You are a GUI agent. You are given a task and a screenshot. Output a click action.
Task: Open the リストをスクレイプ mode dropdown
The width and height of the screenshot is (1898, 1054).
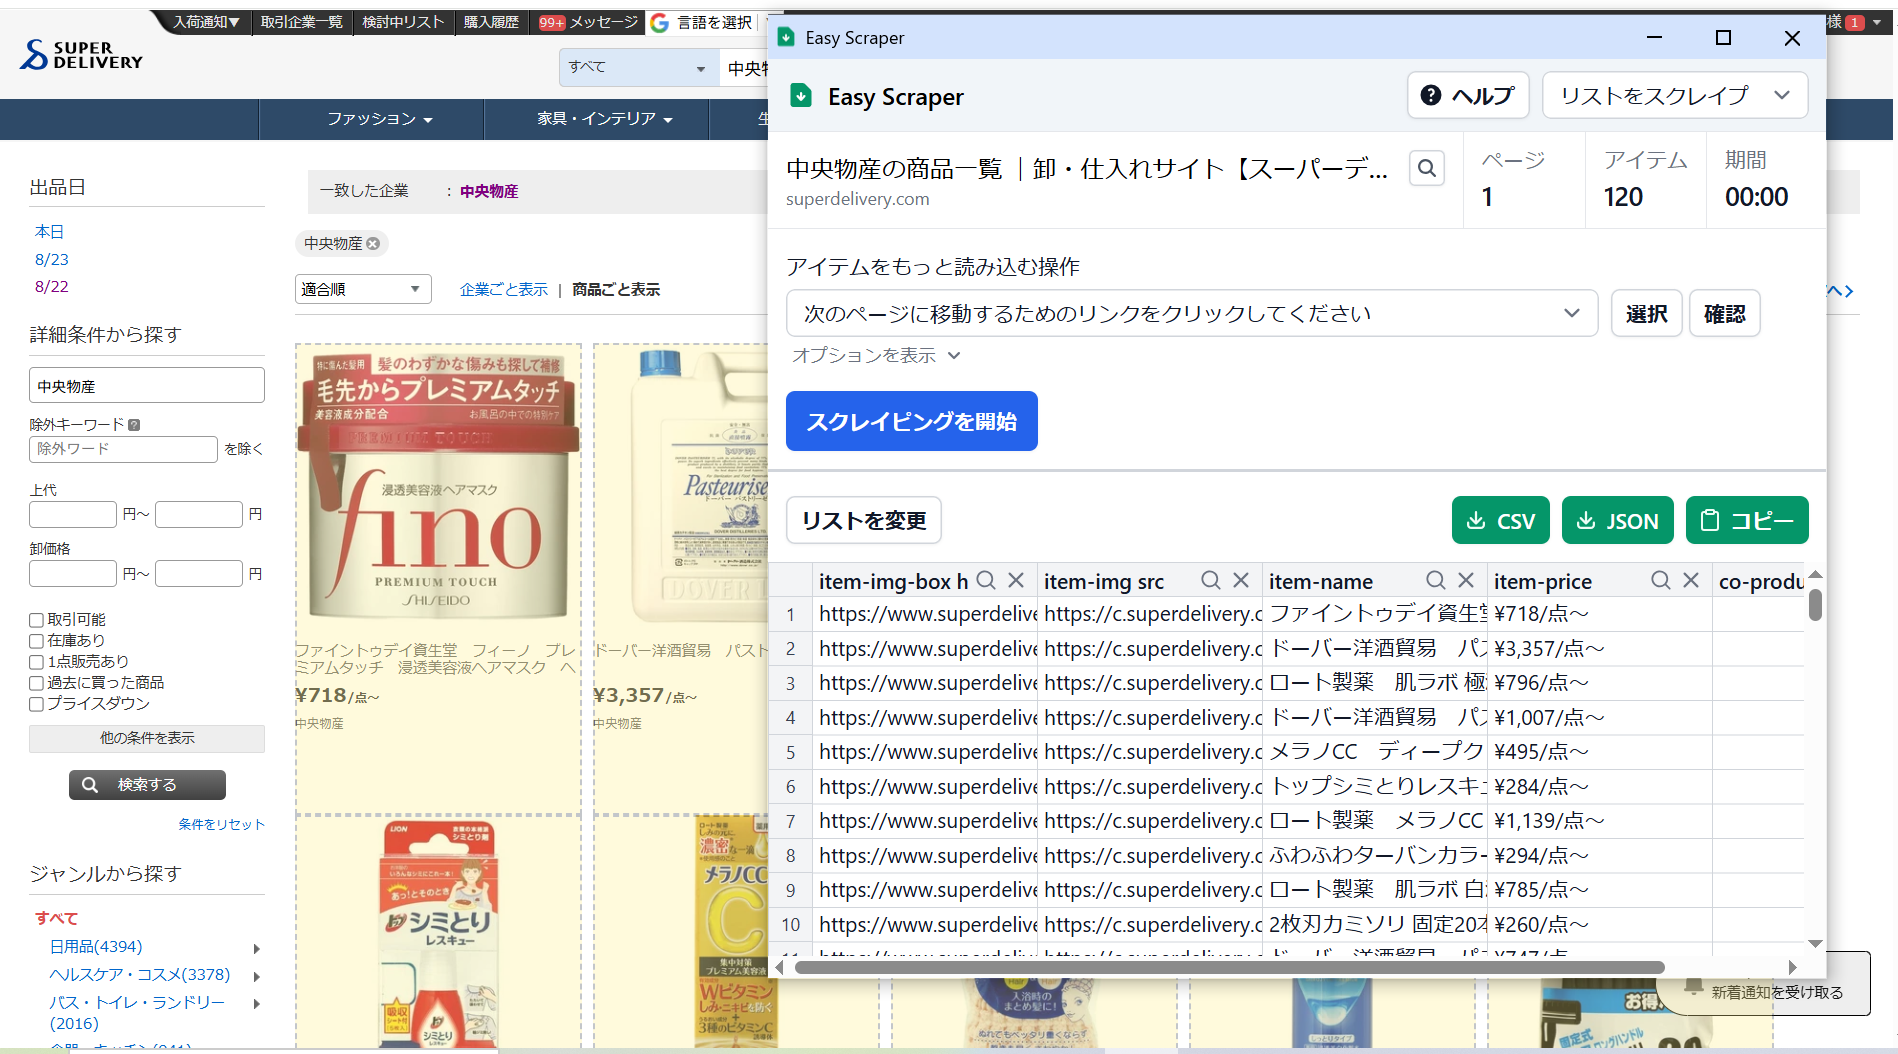(1675, 96)
